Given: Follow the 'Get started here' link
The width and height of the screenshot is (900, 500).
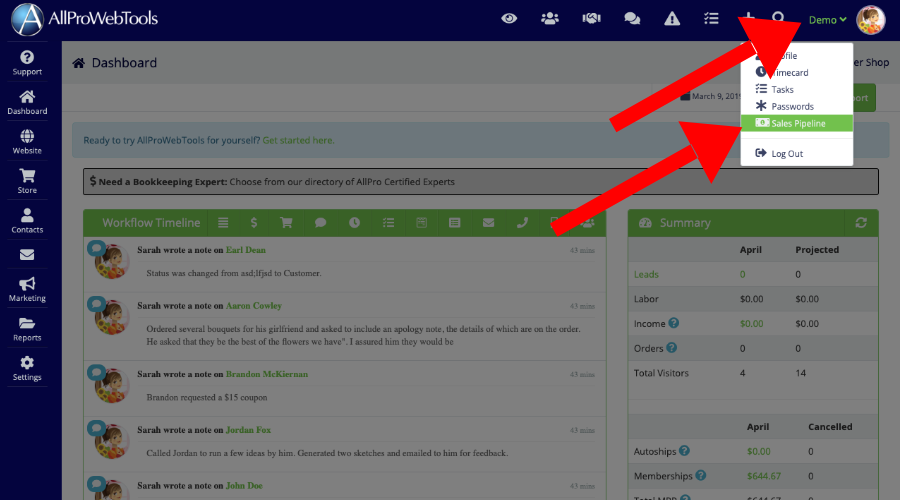Looking at the screenshot, I should (298, 140).
